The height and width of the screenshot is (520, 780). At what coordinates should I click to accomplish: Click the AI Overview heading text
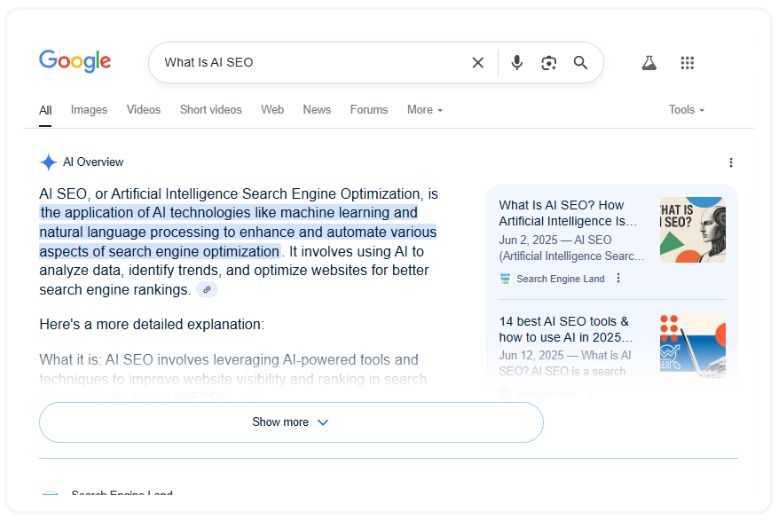(x=93, y=162)
